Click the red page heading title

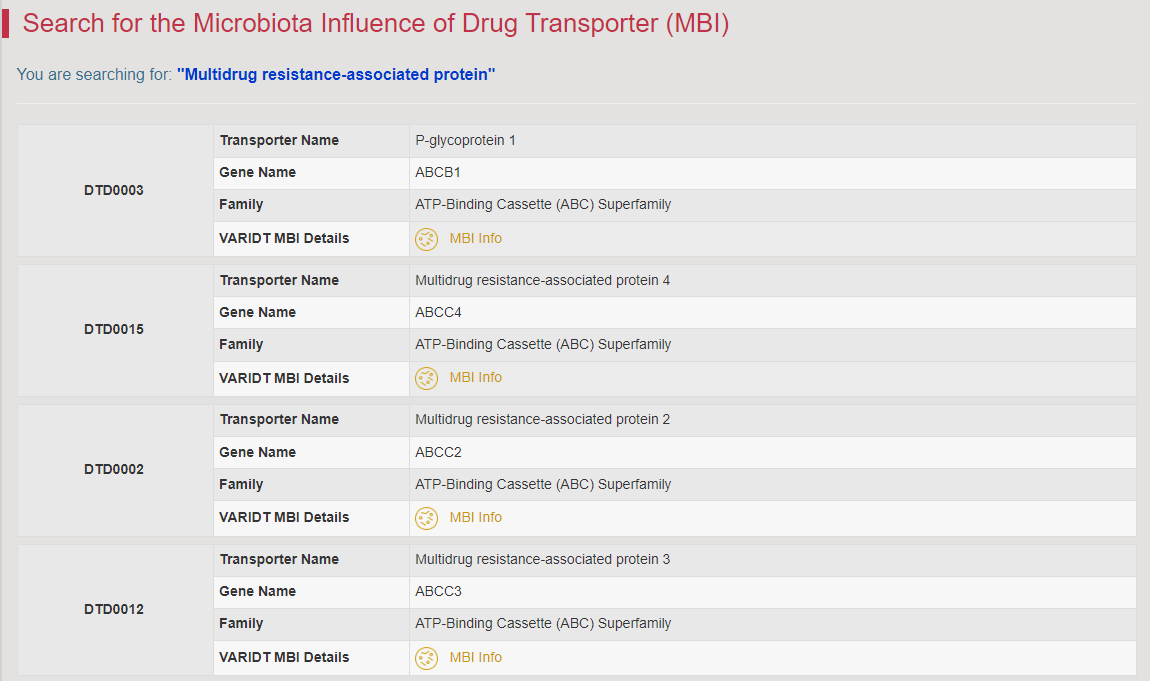coord(376,23)
